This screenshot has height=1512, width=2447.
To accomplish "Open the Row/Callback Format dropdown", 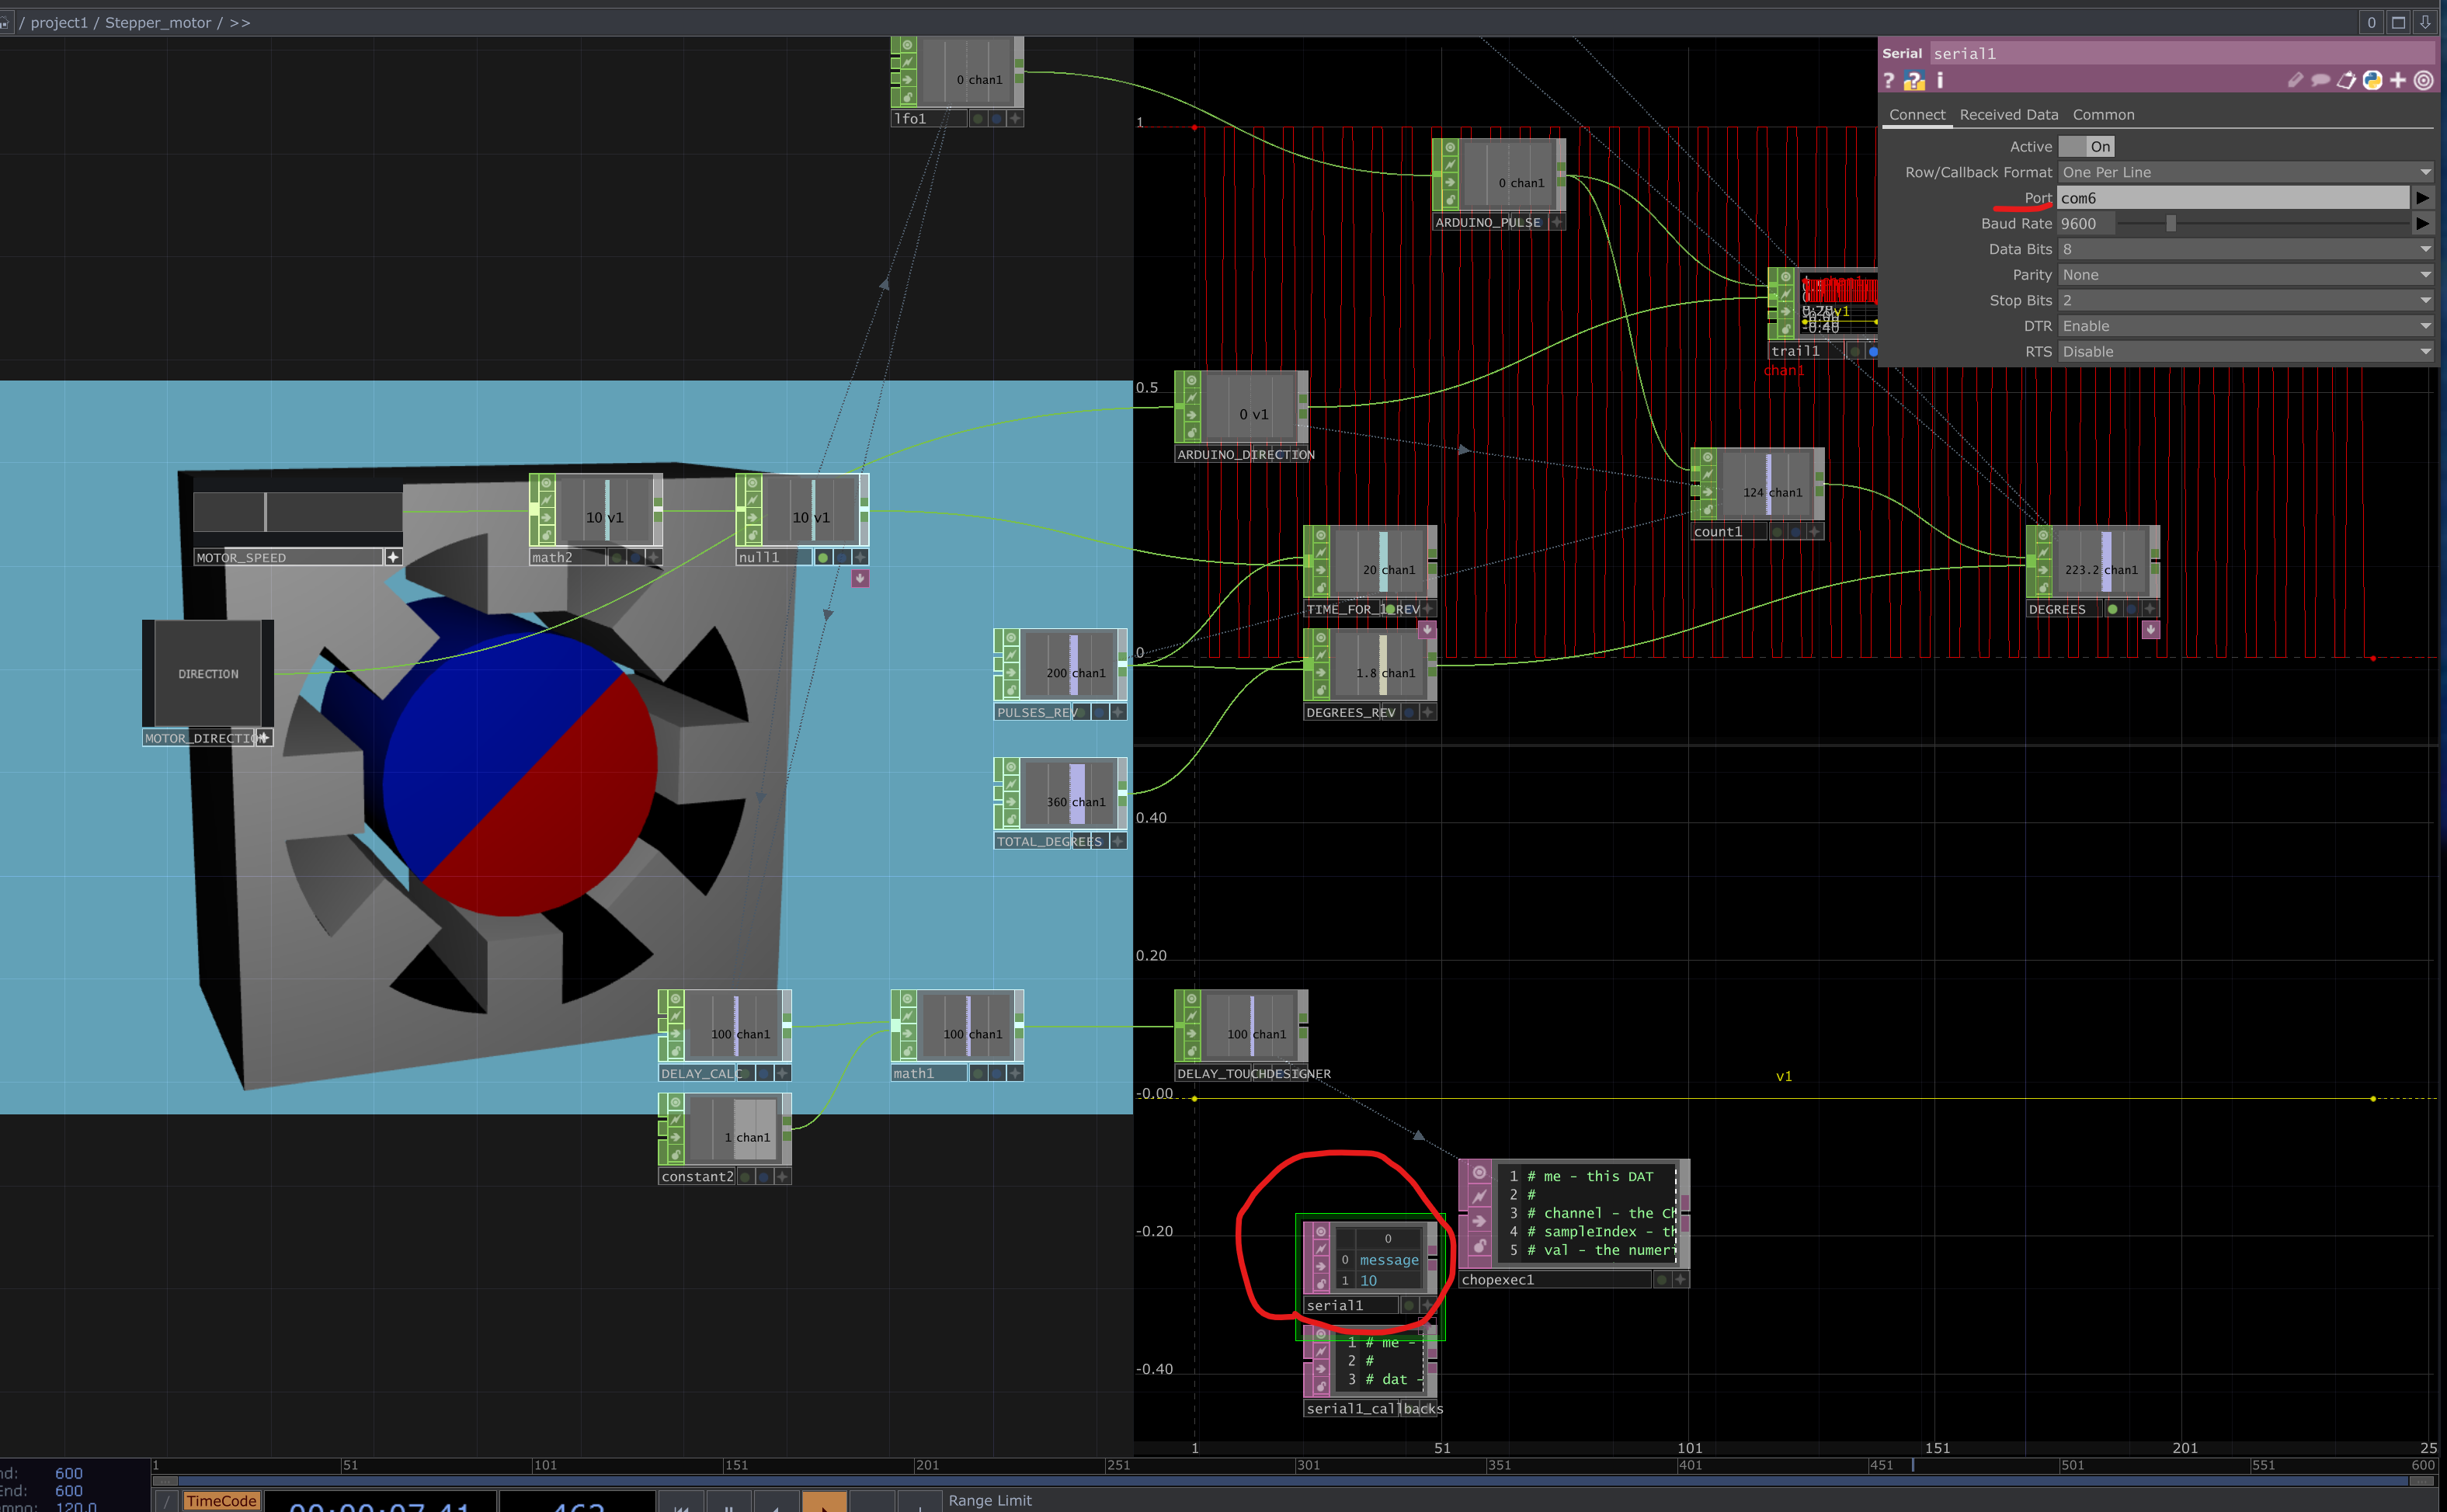I will click(2245, 172).
